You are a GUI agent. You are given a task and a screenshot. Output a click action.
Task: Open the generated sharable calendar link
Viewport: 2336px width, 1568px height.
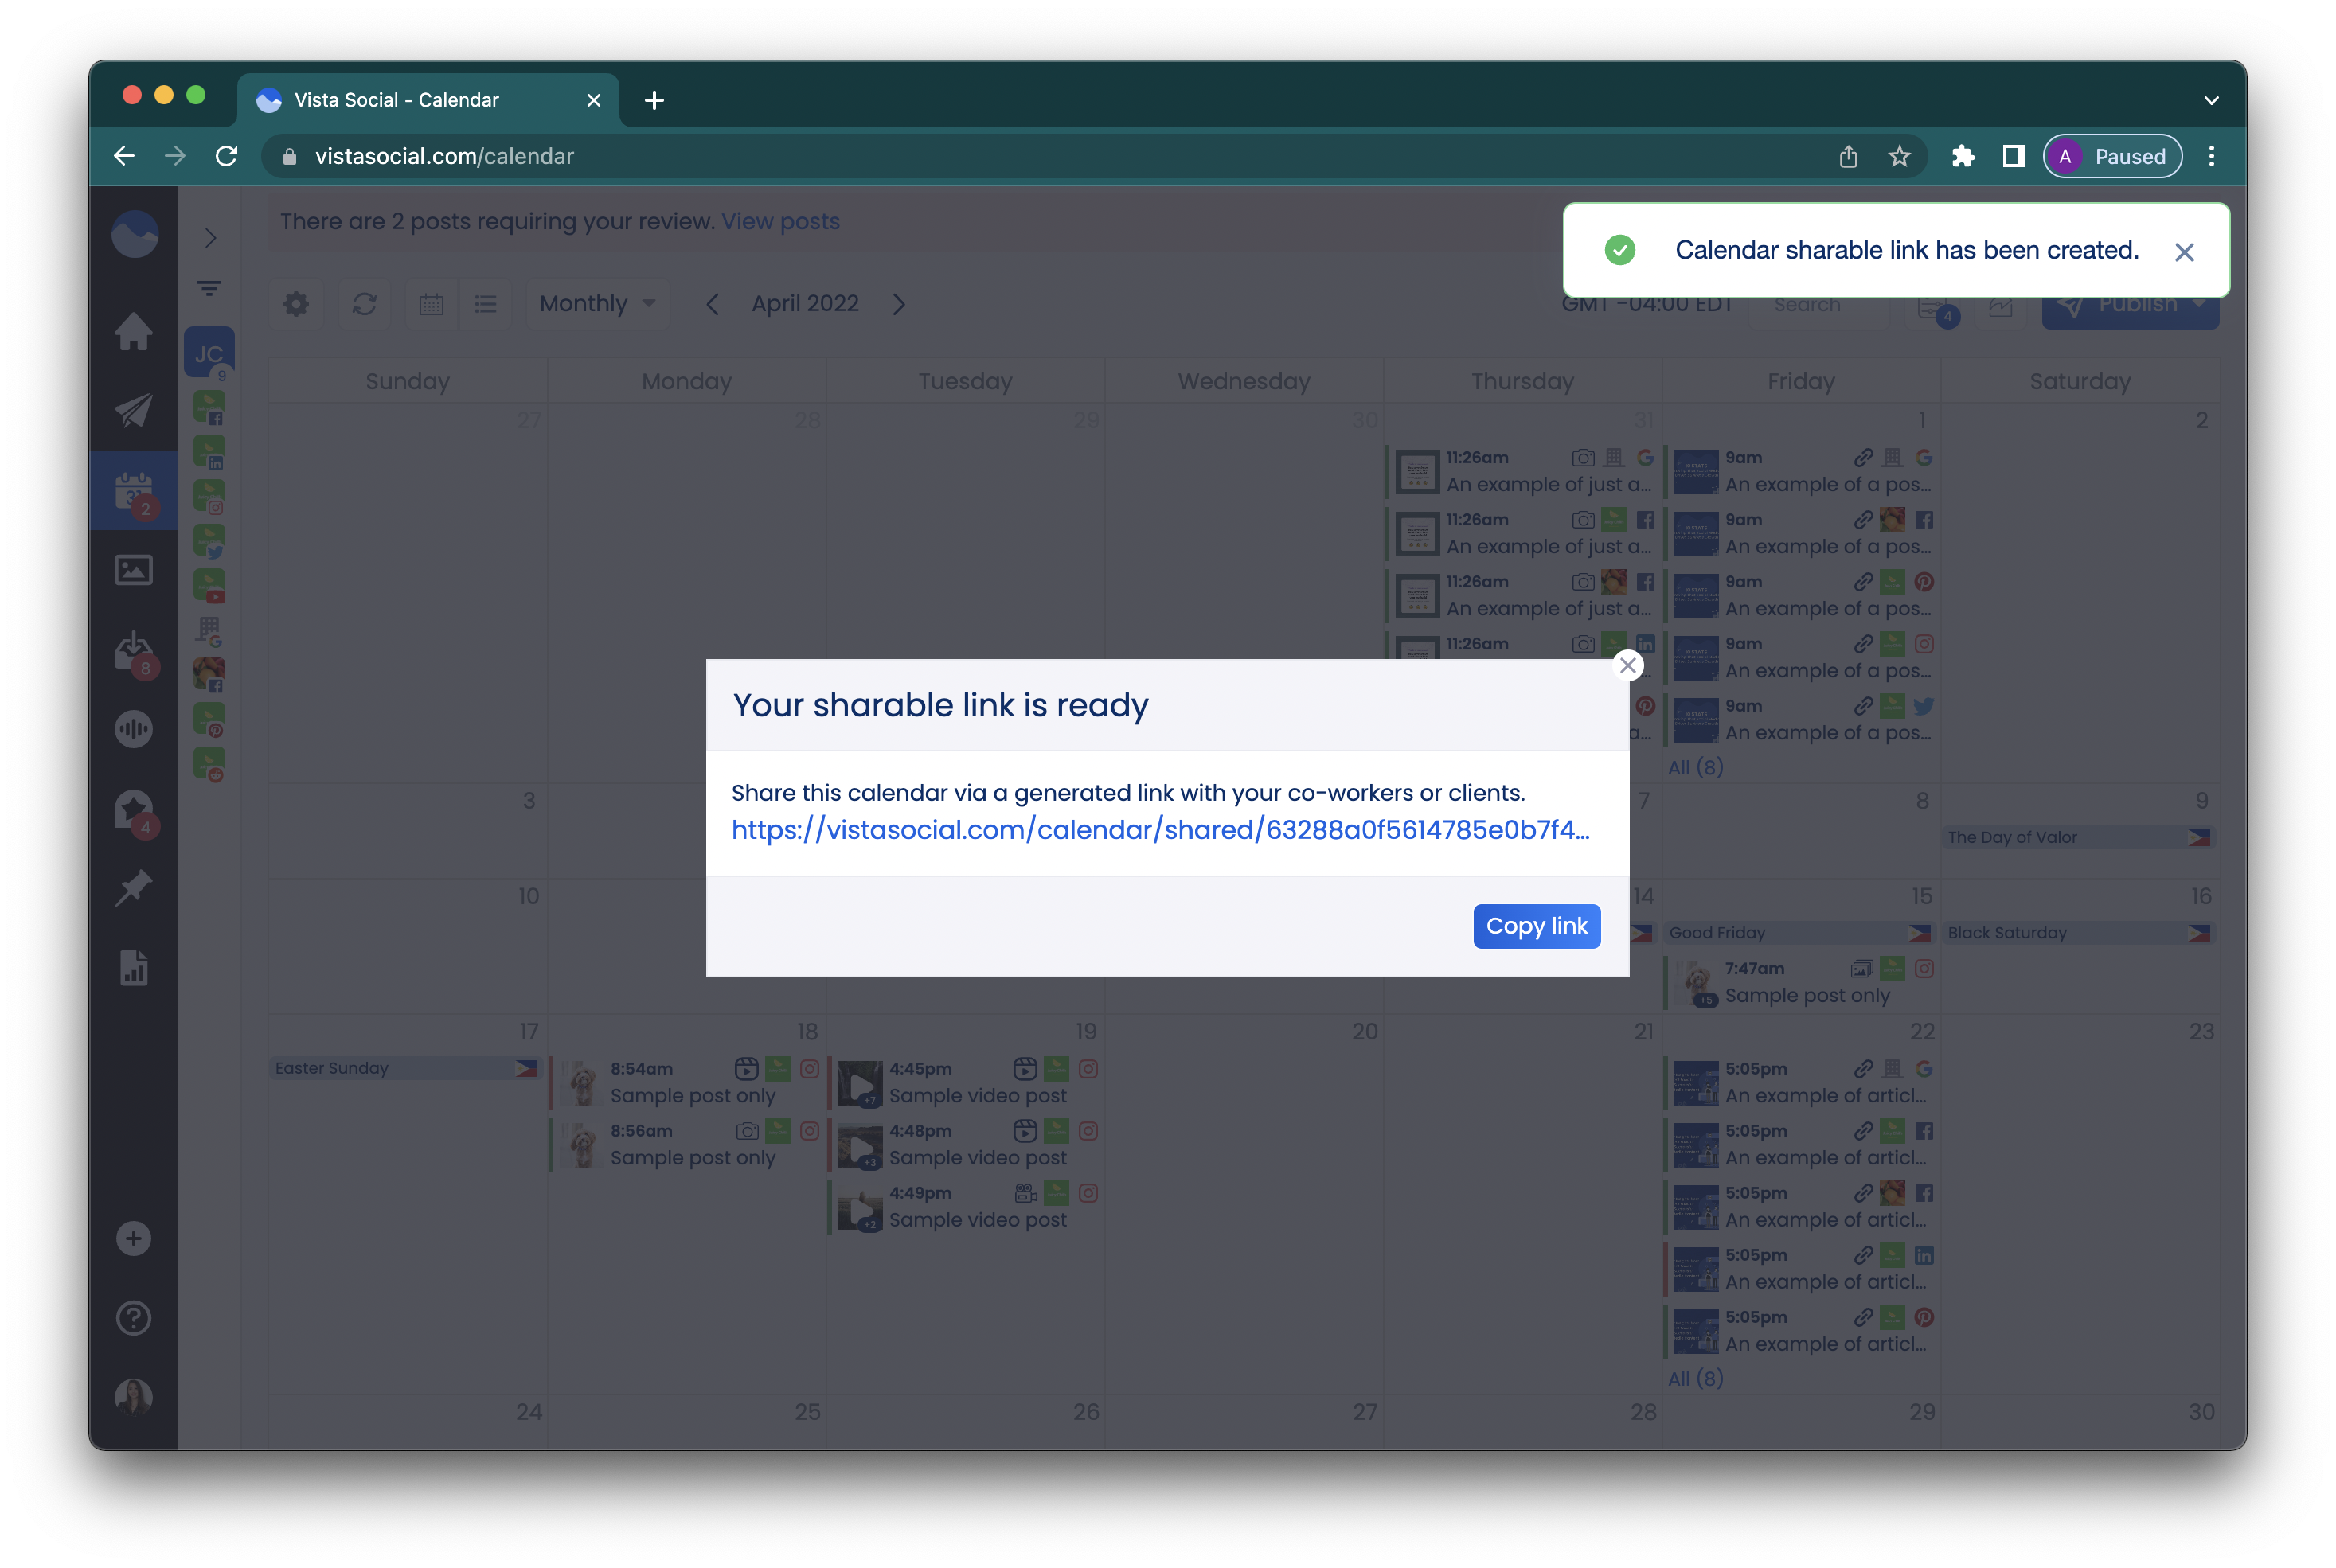(1160, 830)
